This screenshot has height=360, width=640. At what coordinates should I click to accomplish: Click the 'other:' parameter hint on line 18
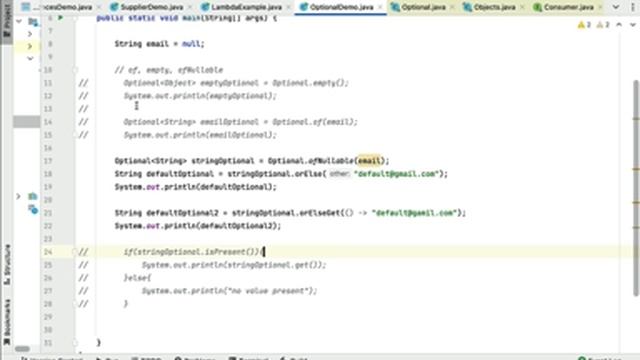(339, 174)
